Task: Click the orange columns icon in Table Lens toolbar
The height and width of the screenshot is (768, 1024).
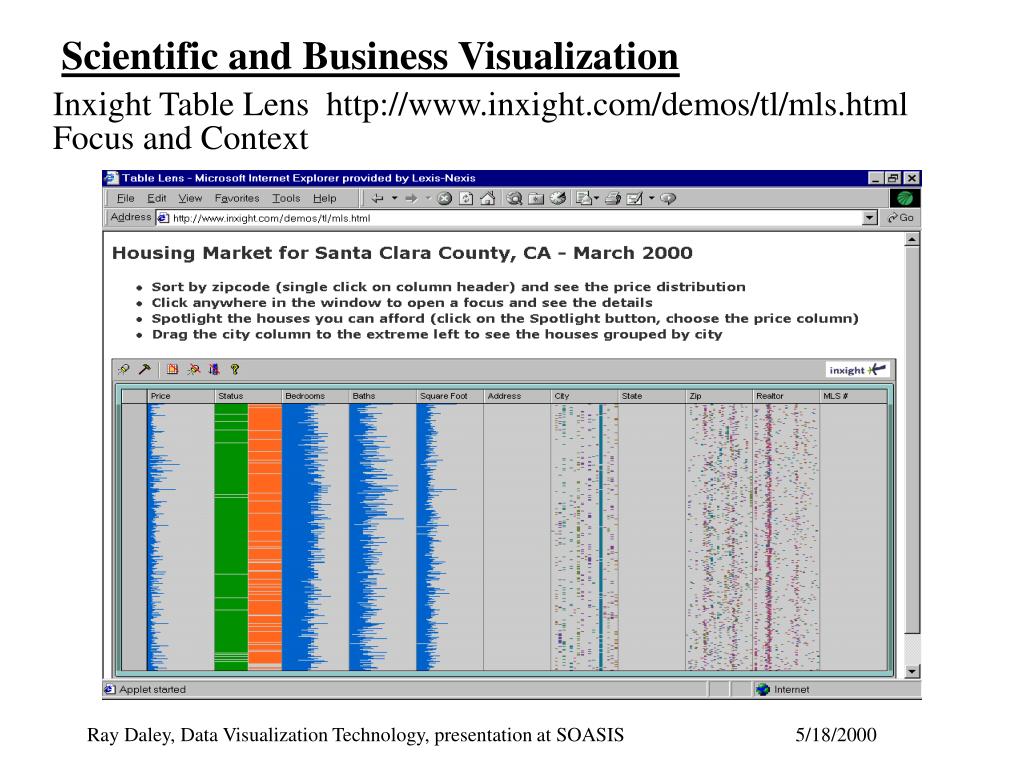Action: coord(172,370)
